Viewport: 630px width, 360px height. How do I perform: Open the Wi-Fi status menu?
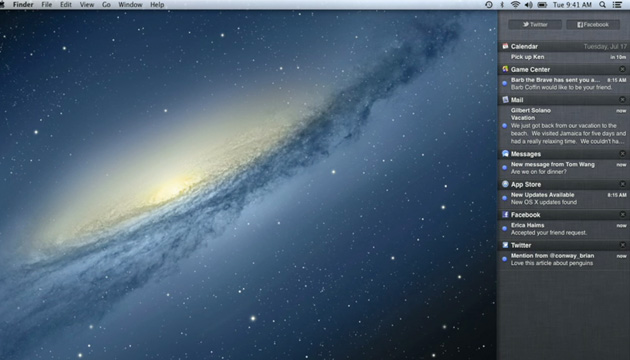515,5
